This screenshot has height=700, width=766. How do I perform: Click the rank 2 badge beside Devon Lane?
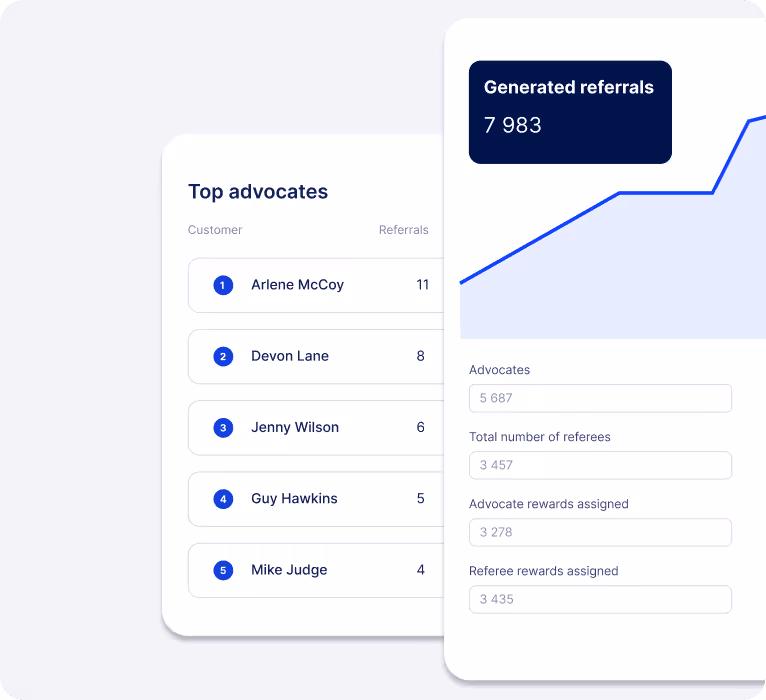(223, 357)
